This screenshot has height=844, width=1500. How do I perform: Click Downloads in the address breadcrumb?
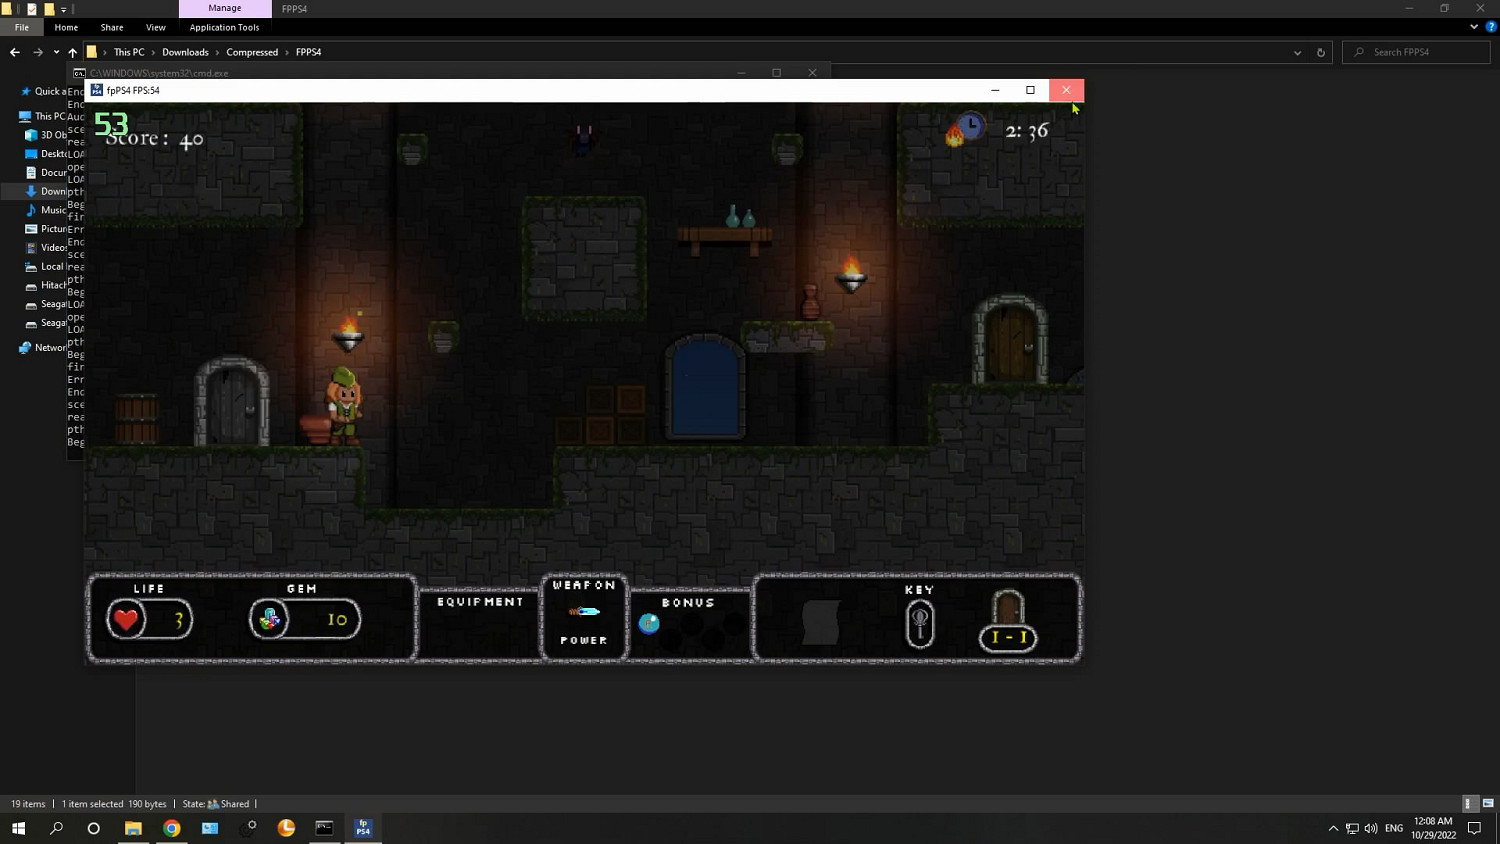(x=185, y=52)
